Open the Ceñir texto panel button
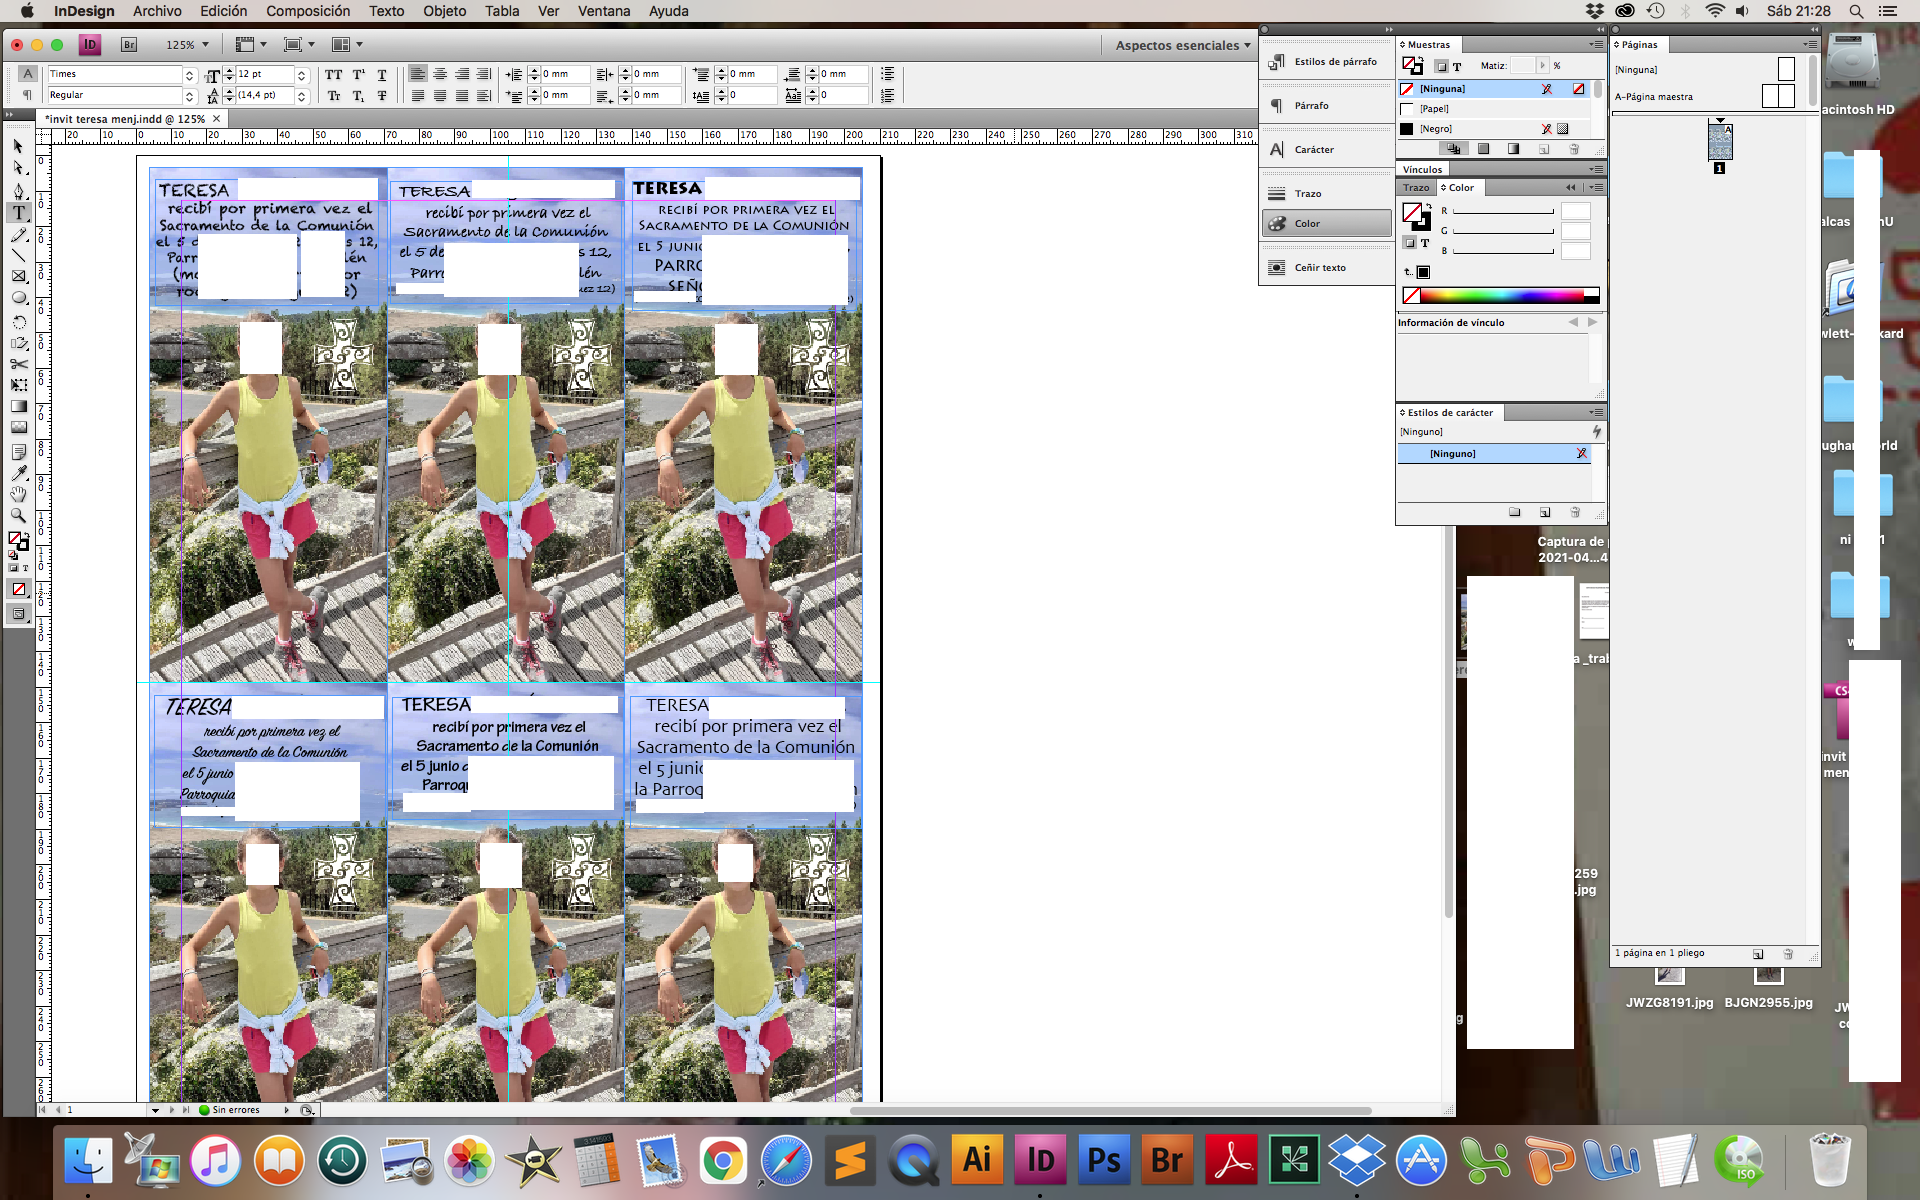Viewport: 1920px width, 1200px height. (x=1325, y=268)
